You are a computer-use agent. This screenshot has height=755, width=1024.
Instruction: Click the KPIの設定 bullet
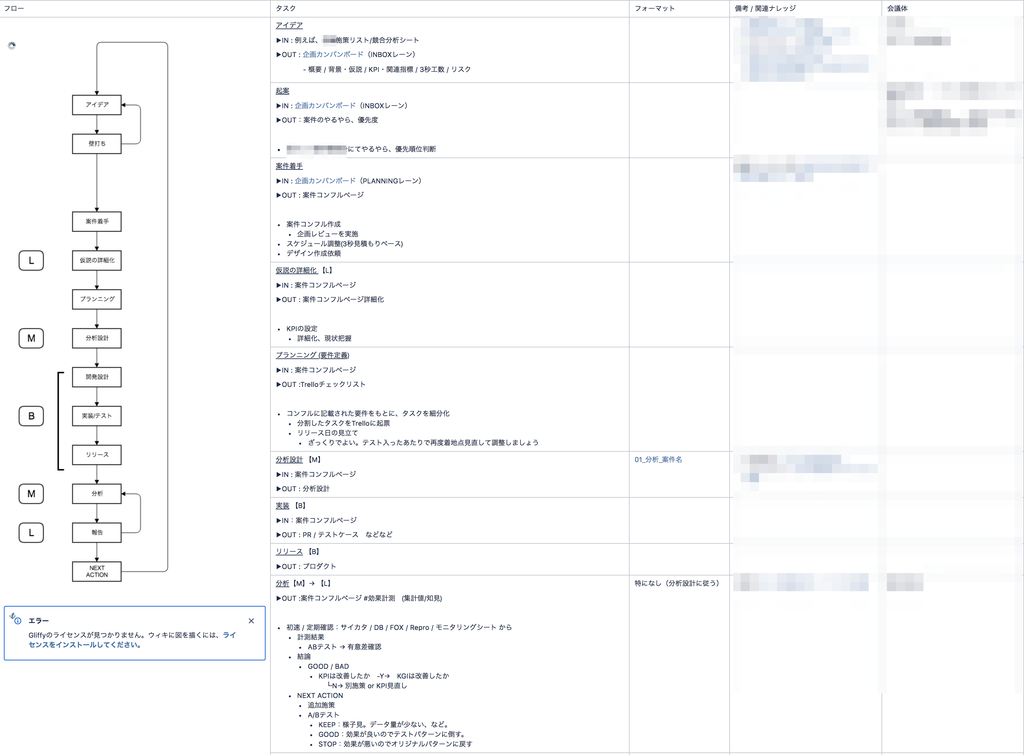coord(302,329)
